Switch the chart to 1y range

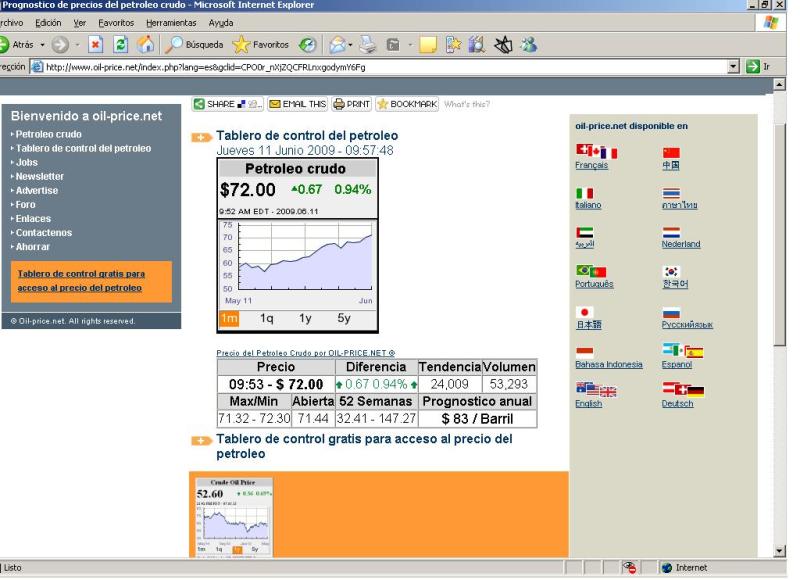click(305, 318)
